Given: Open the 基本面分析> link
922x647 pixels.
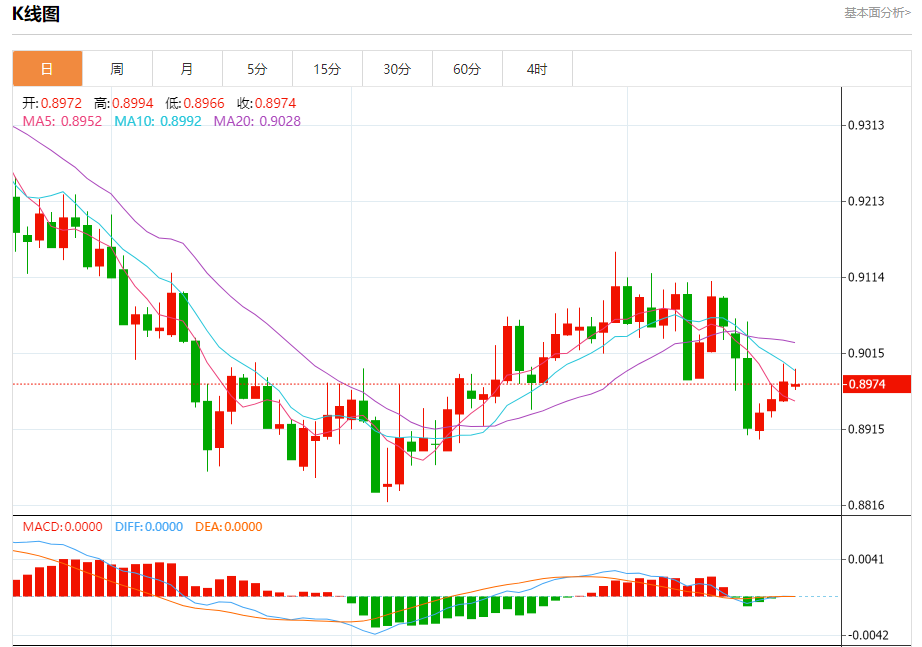Looking at the screenshot, I should [877, 13].
